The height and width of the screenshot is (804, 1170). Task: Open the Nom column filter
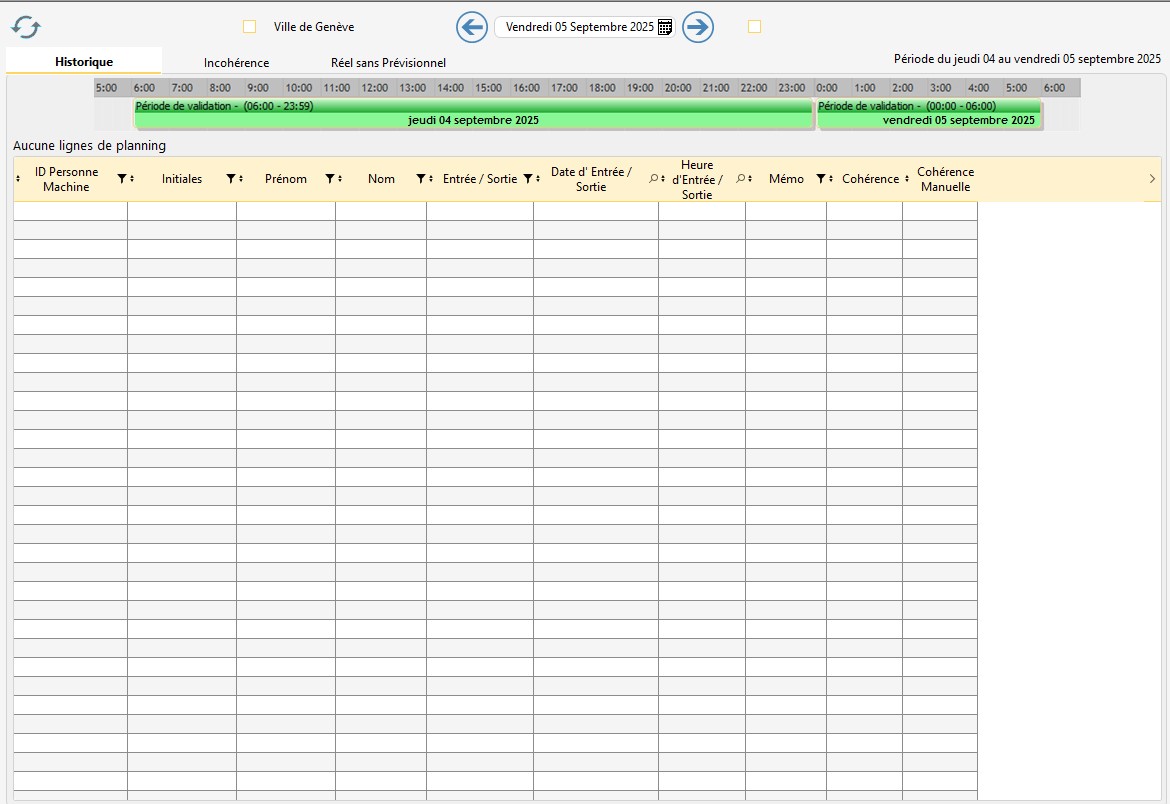(421, 179)
